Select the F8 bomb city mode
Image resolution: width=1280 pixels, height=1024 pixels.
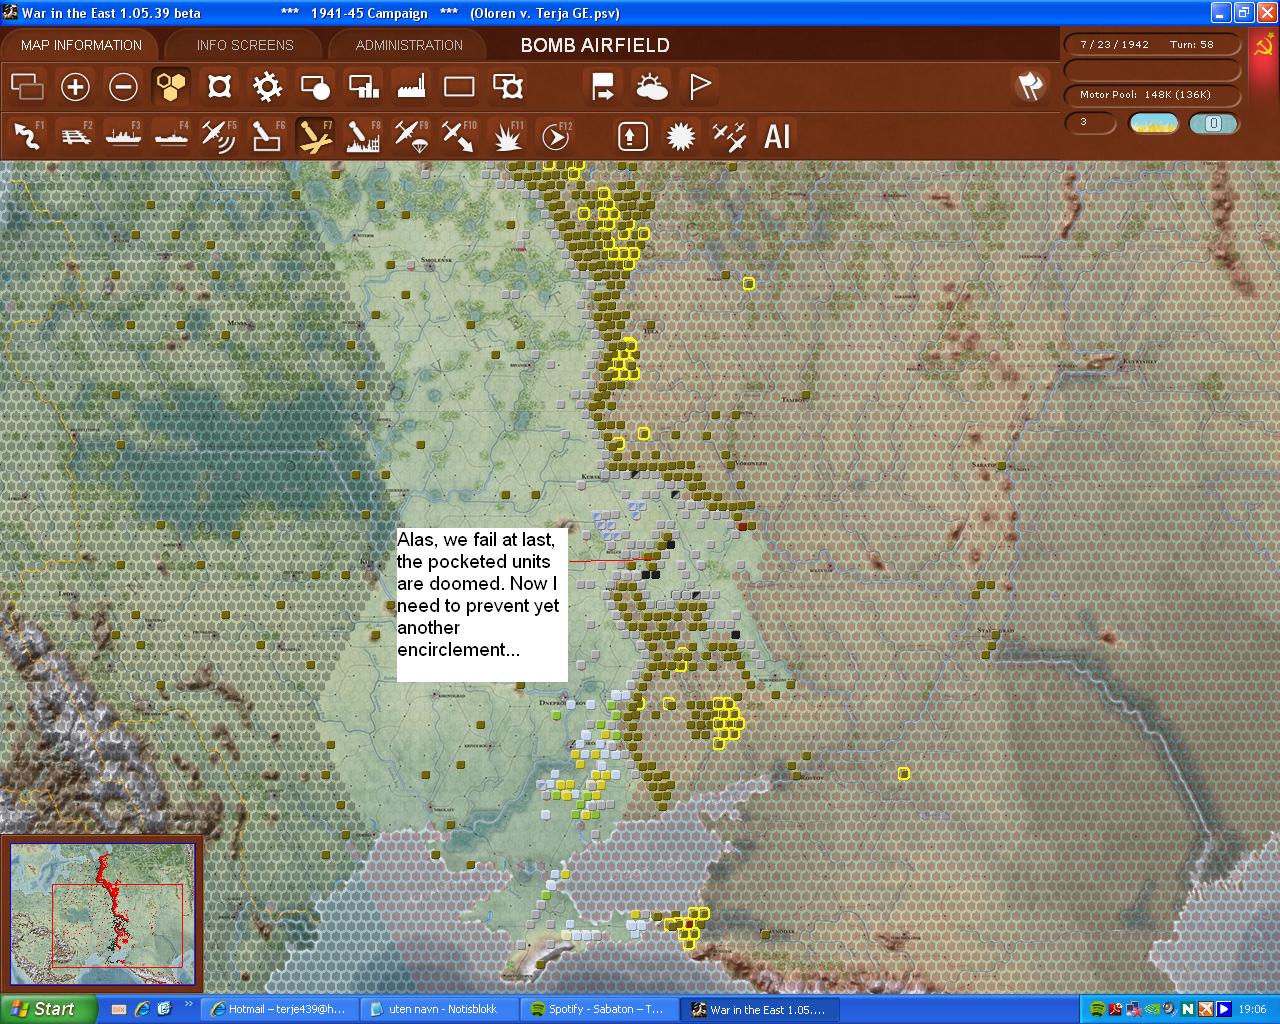(363, 135)
